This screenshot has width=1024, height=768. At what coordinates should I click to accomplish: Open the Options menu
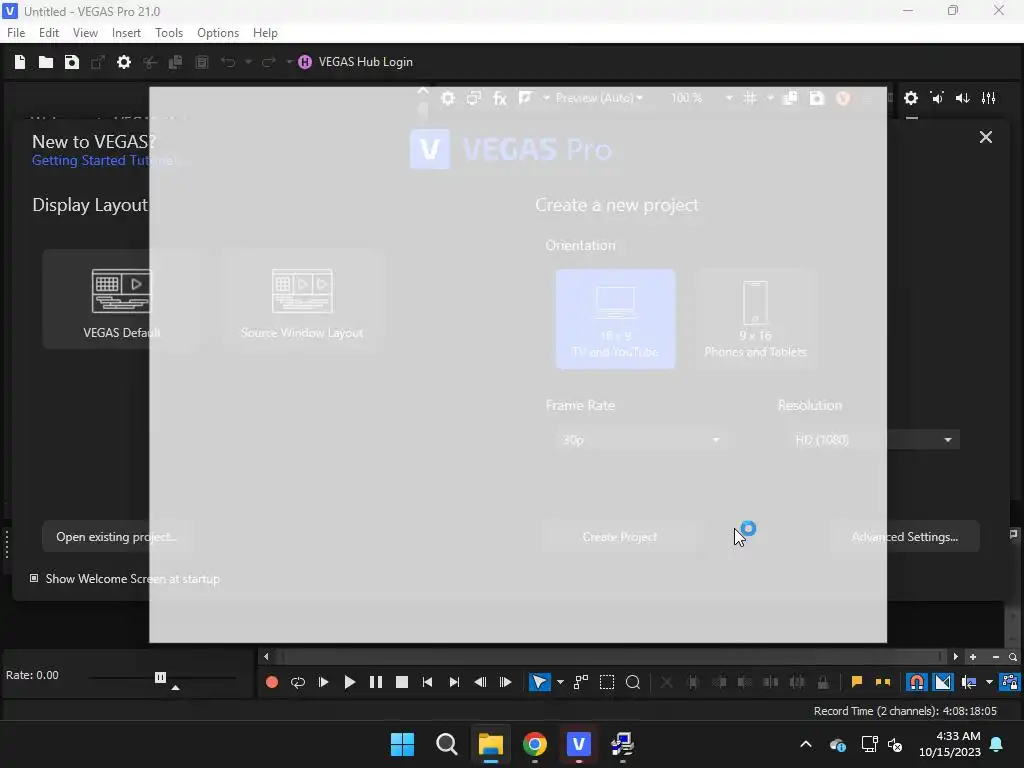[x=218, y=33]
